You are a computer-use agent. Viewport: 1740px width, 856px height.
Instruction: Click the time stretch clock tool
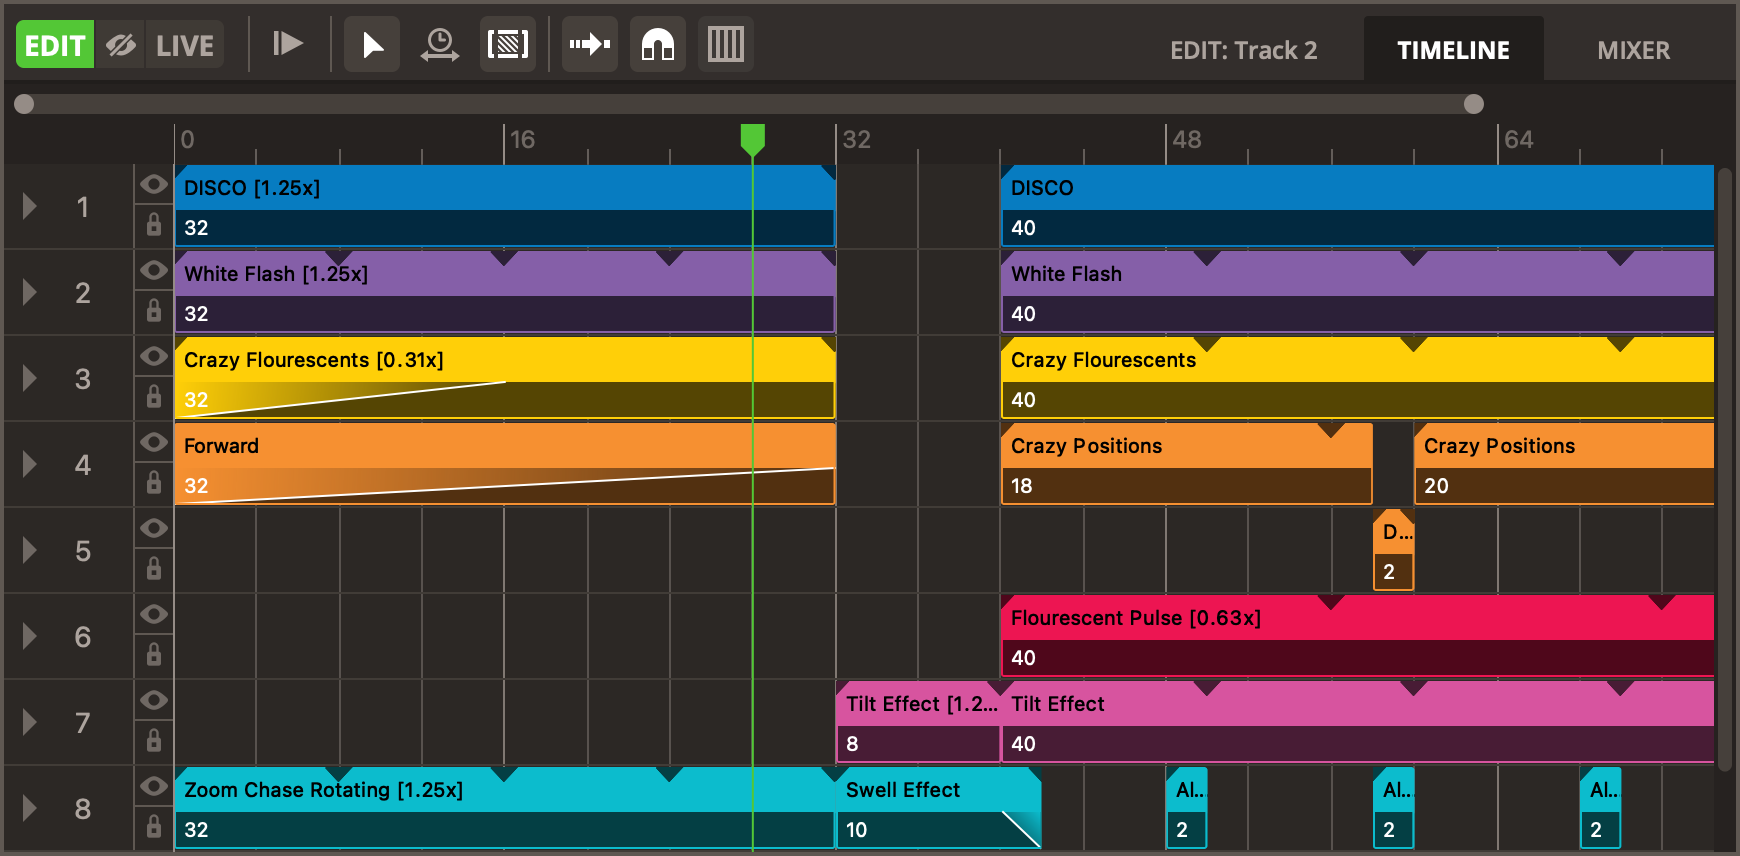pyautogui.click(x=439, y=45)
